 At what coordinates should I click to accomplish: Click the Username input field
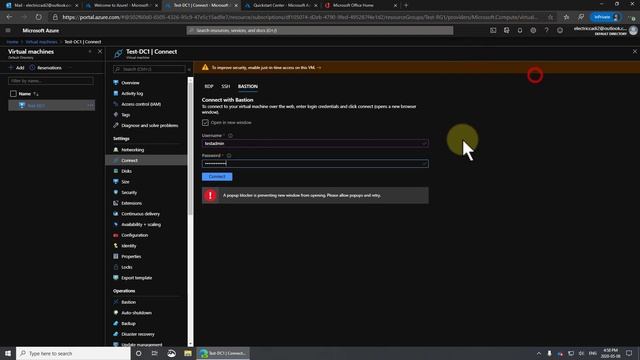pos(315,144)
